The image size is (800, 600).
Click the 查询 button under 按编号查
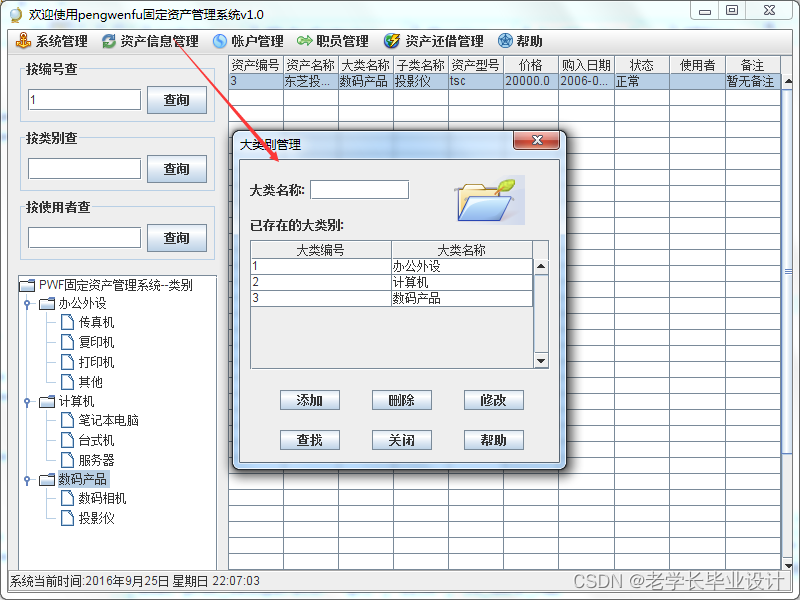177,100
